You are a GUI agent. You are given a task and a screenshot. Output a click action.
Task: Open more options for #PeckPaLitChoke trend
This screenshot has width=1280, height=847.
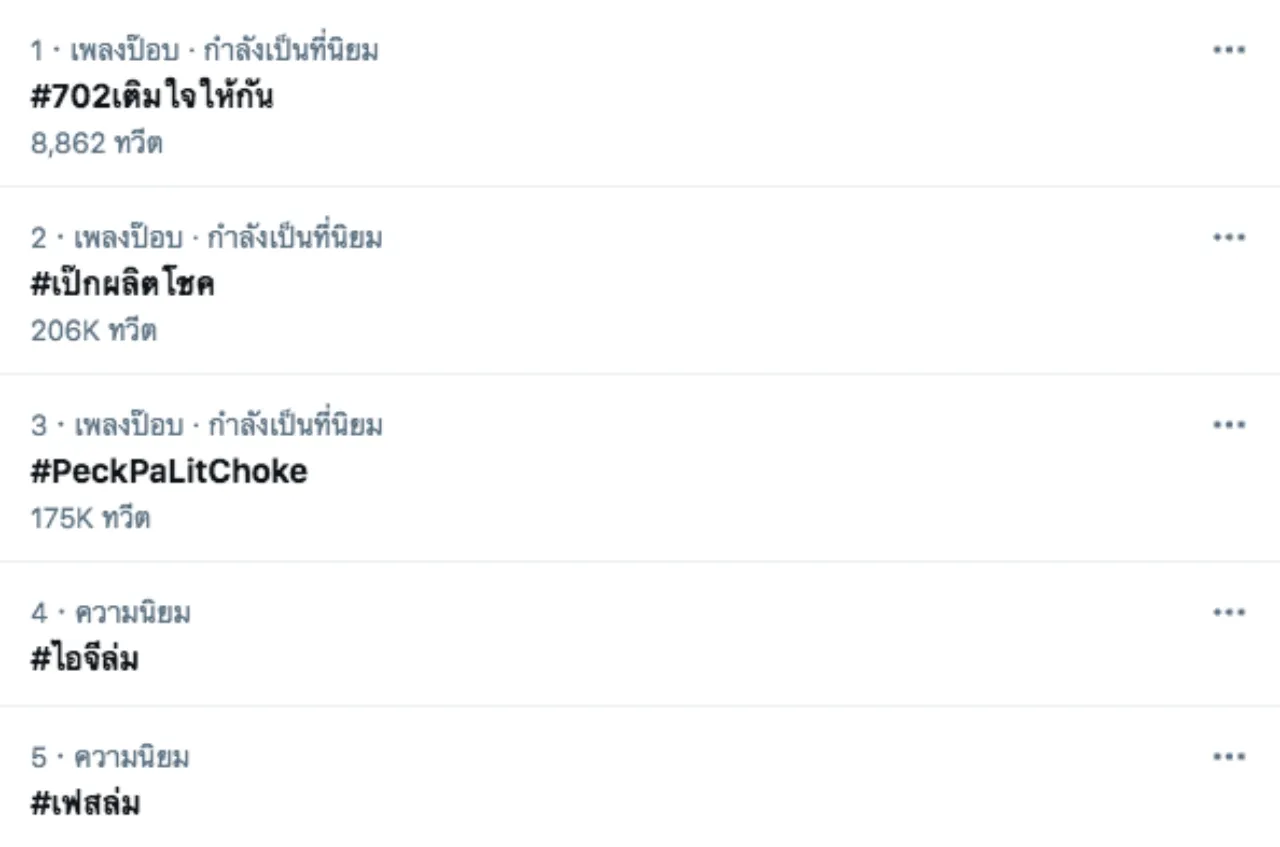pyautogui.click(x=1228, y=425)
